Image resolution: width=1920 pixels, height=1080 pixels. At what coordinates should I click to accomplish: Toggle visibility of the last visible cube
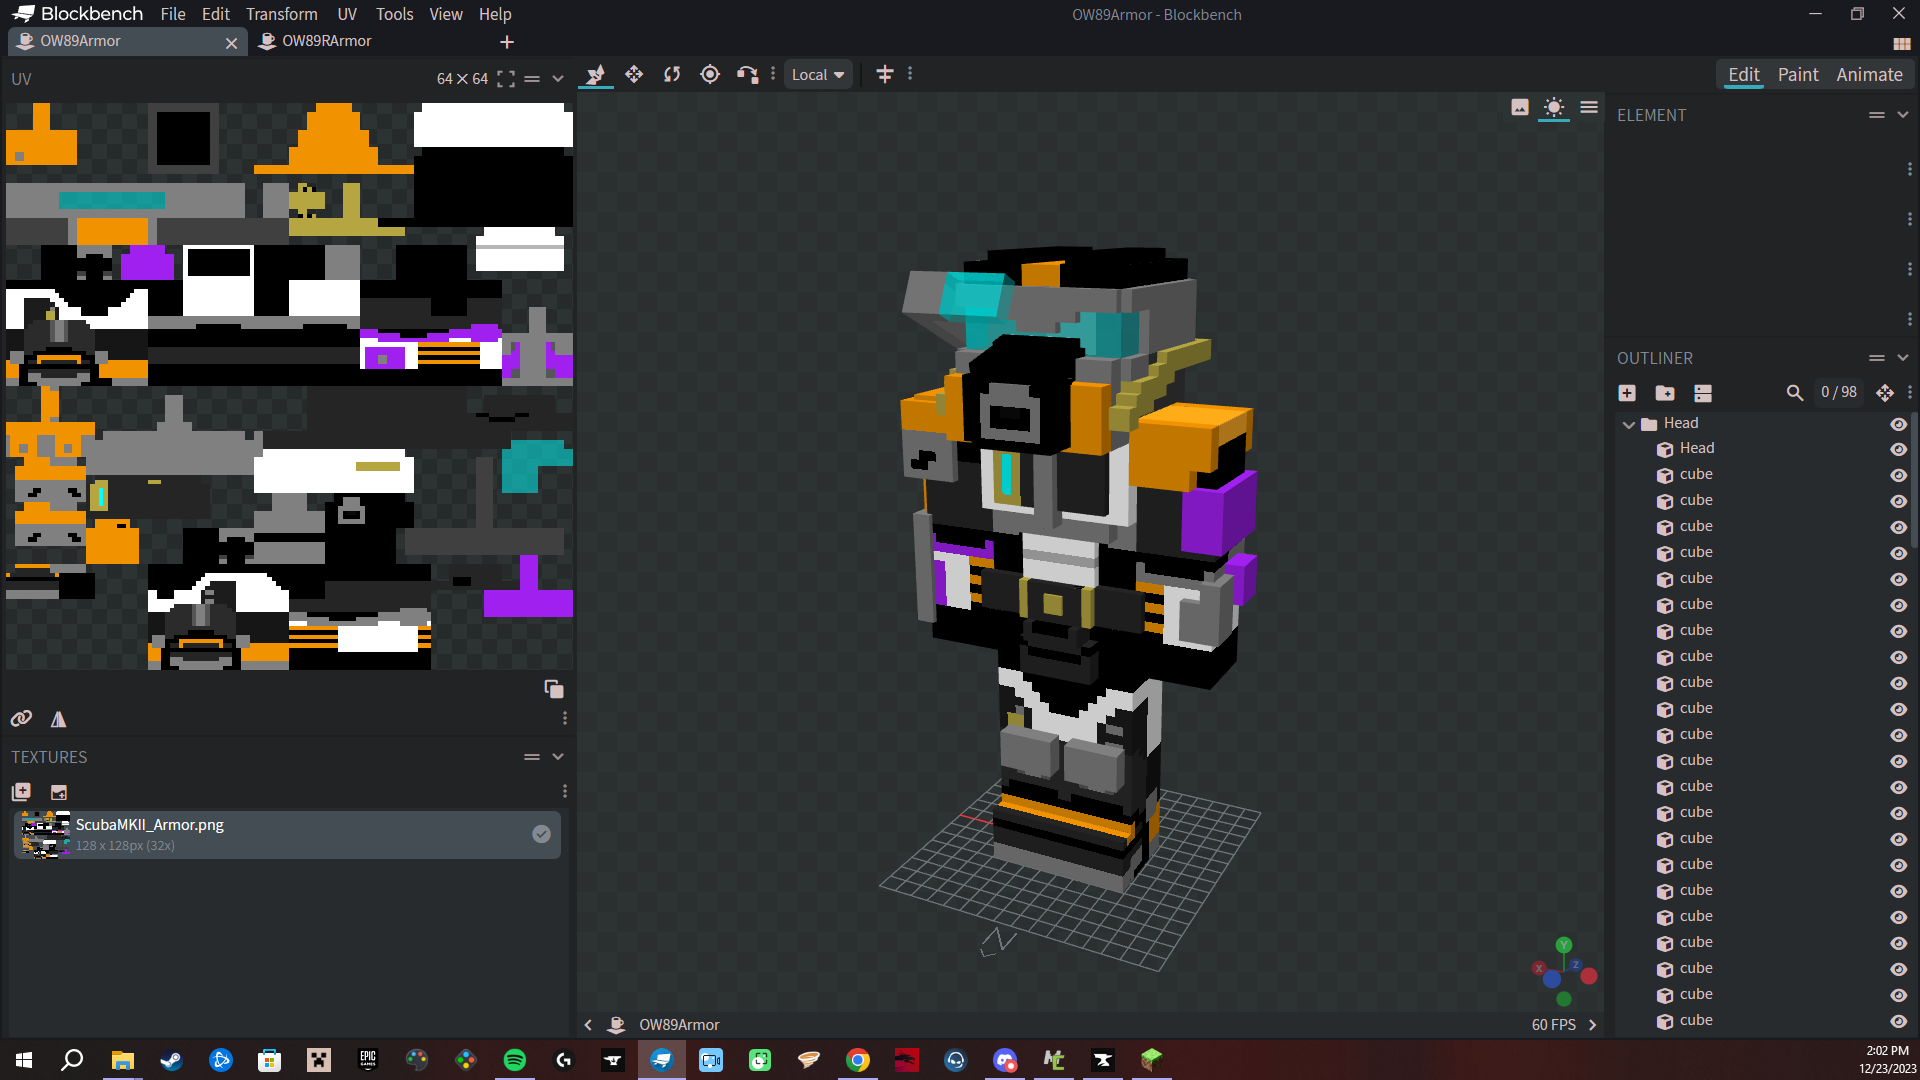[1898, 1021]
